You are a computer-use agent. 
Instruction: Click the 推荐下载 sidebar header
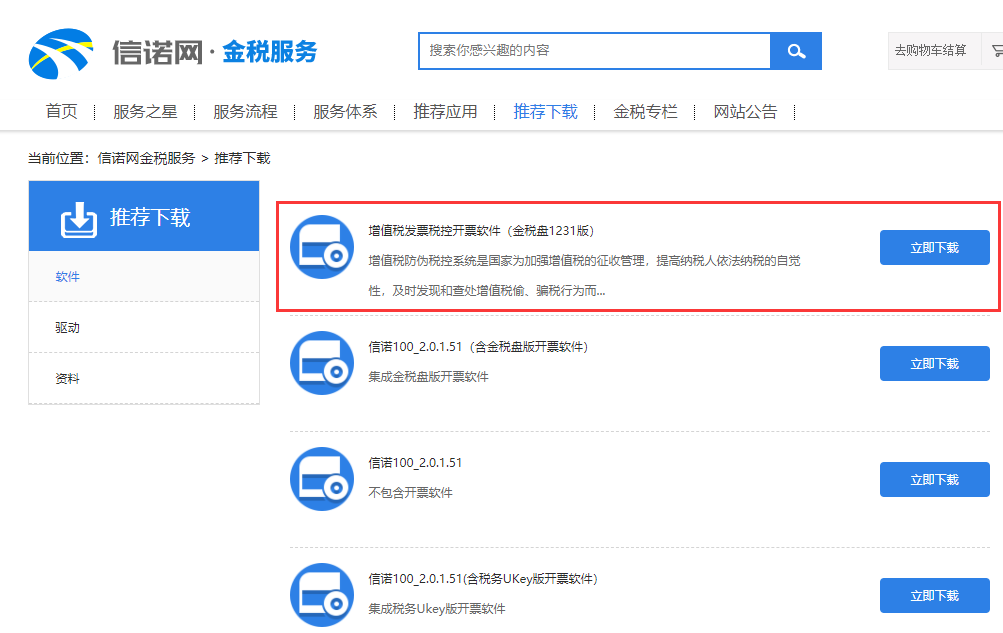tap(144, 216)
